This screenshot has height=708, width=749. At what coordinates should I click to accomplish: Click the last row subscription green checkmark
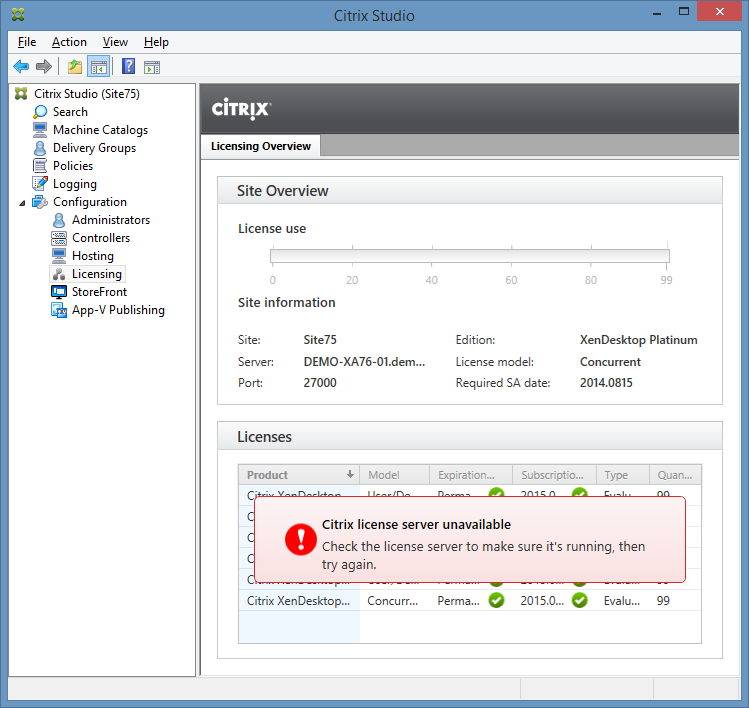(579, 601)
